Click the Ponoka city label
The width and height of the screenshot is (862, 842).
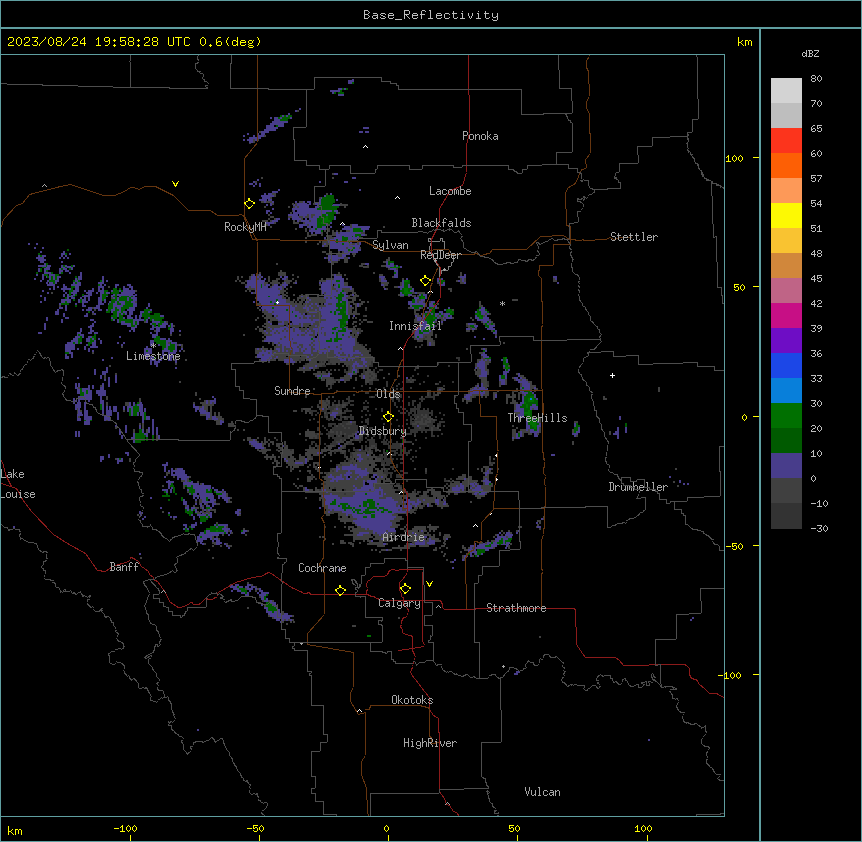(480, 136)
